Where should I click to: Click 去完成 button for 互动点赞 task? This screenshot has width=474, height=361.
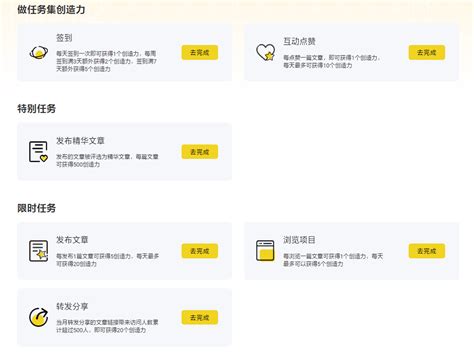click(x=427, y=52)
